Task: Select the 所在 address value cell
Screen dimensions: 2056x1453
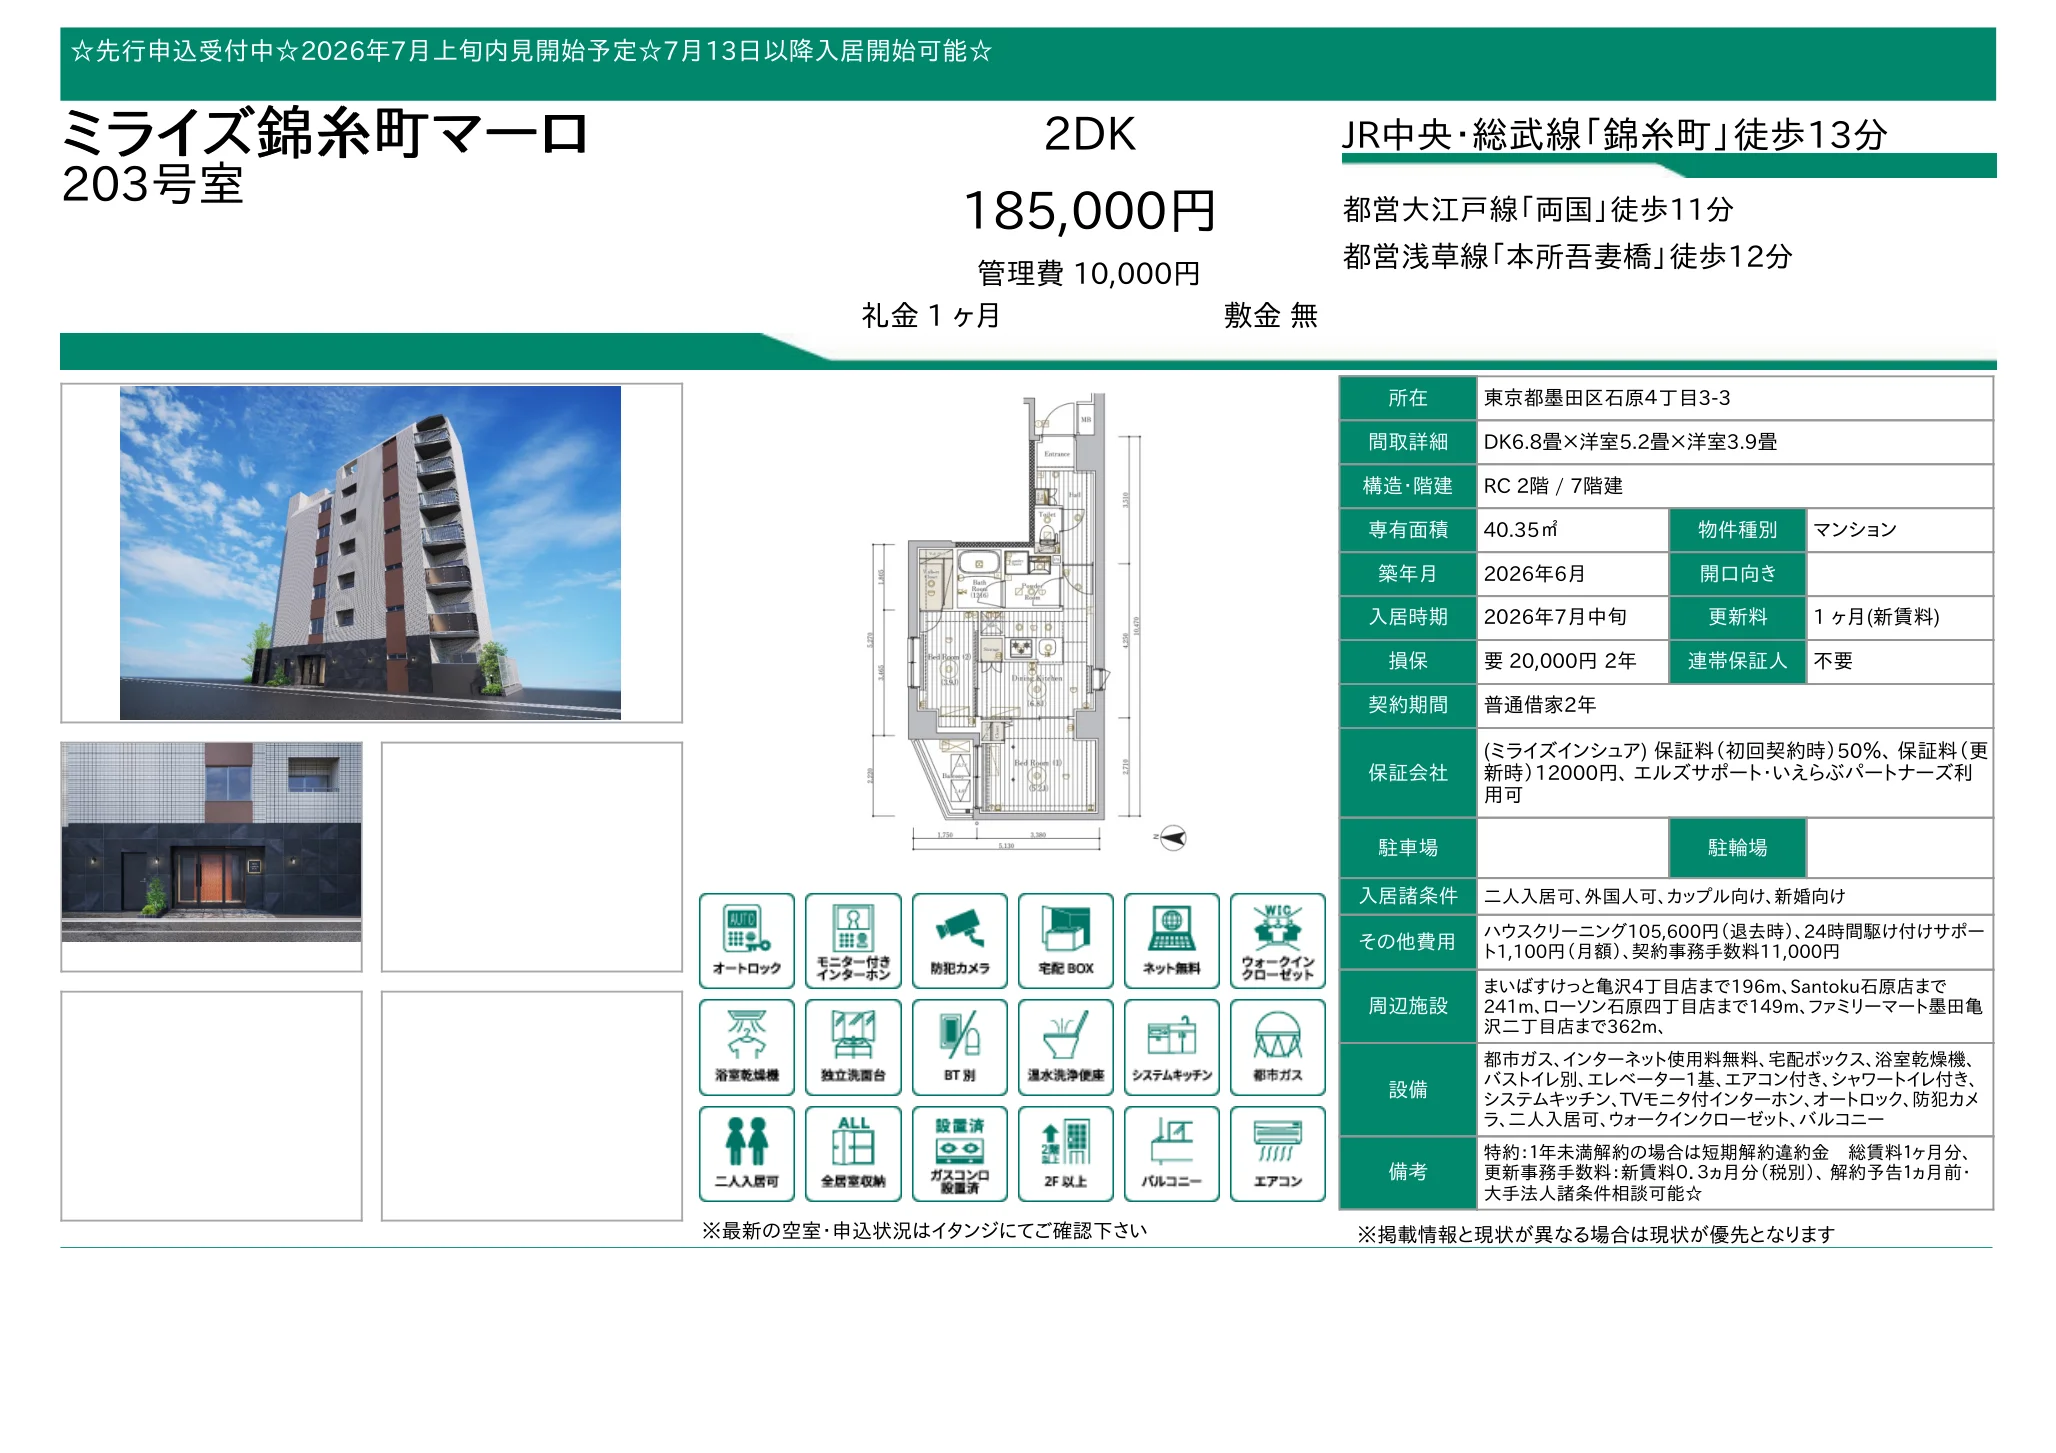Action: pos(1735,398)
